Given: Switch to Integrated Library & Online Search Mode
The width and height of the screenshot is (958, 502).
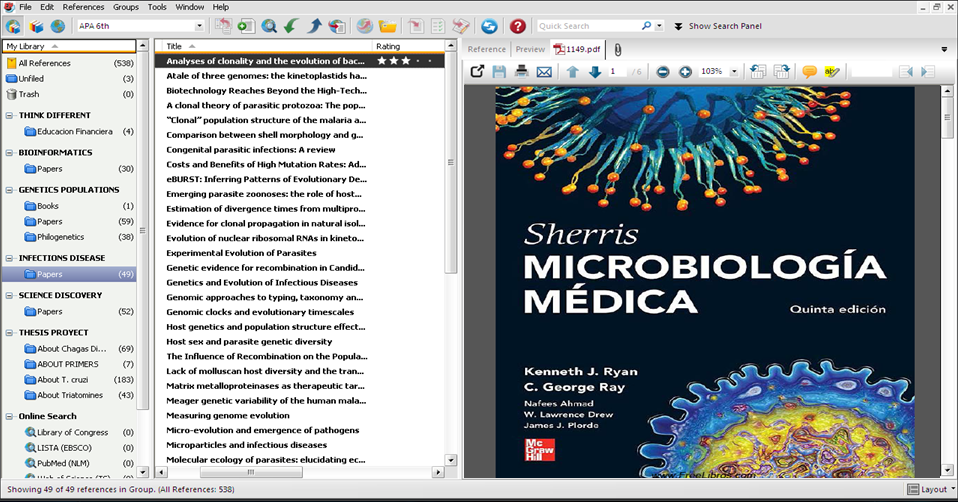Looking at the screenshot, I should click(13, 26).
